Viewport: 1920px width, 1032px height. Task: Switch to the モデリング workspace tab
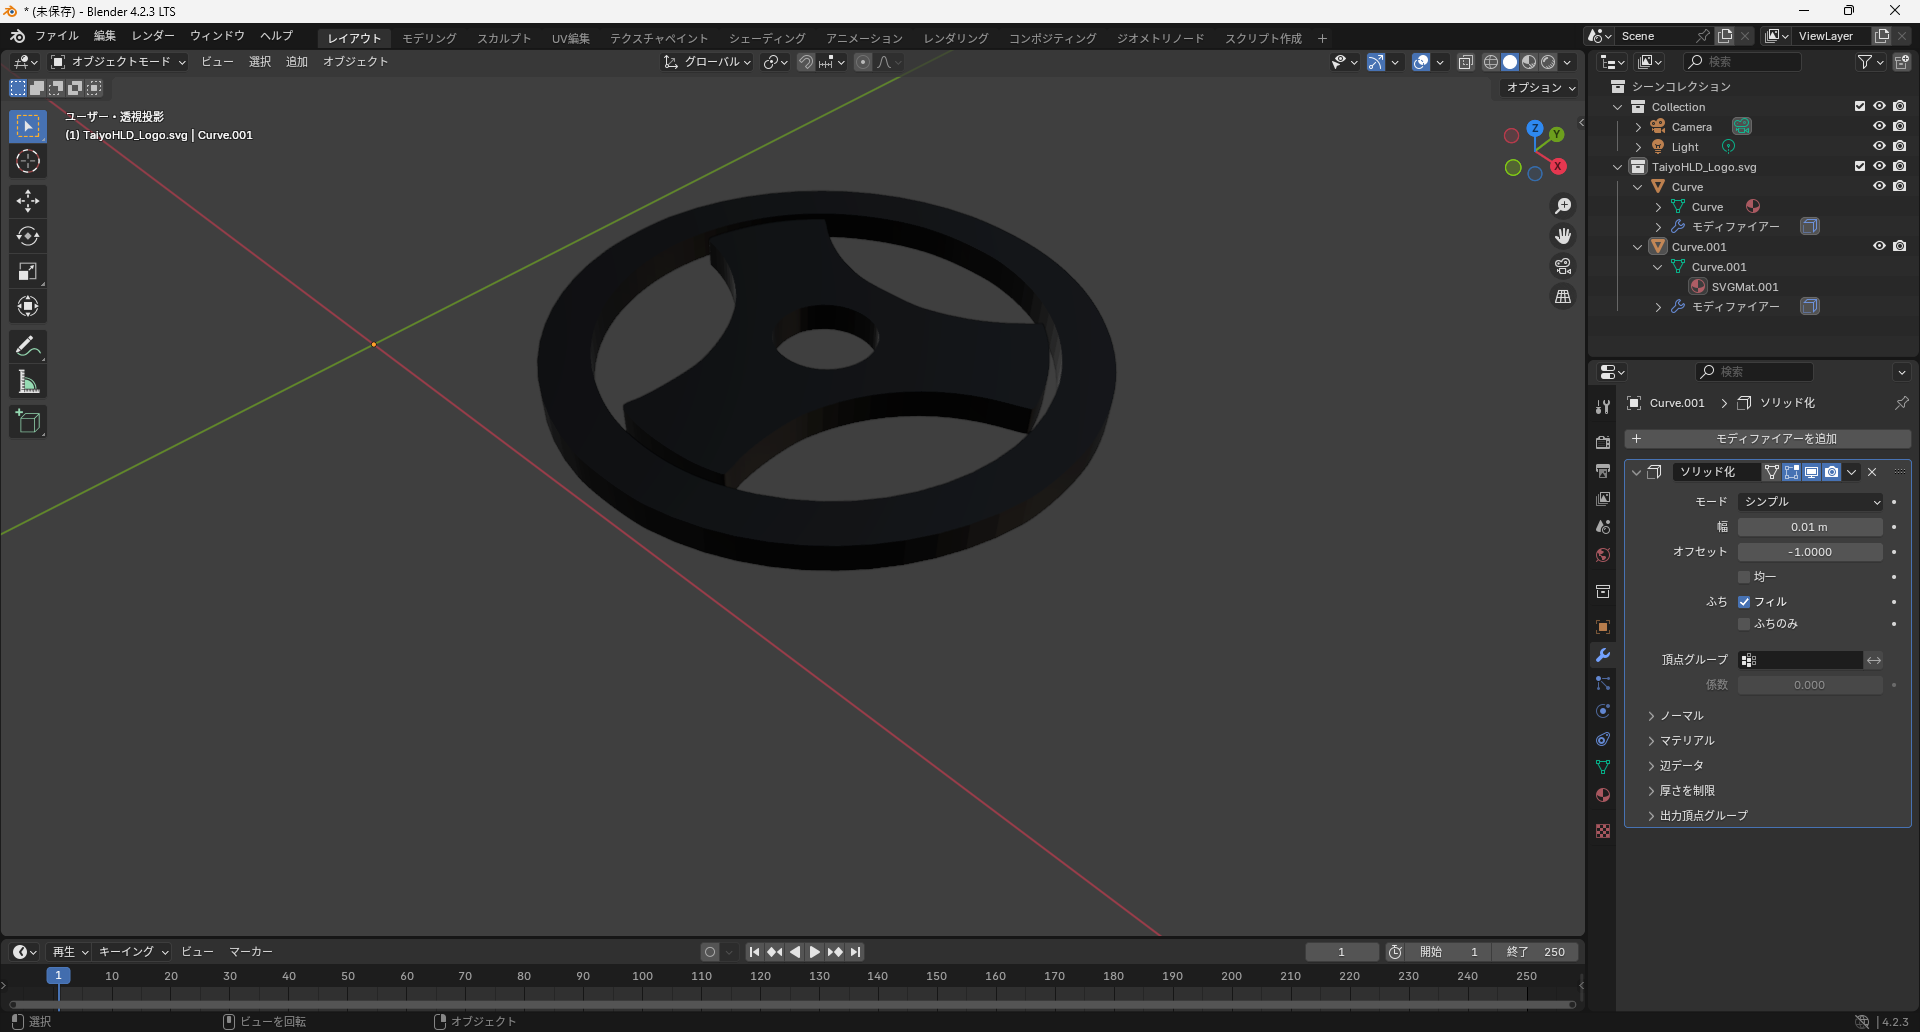tap(429, 38)
